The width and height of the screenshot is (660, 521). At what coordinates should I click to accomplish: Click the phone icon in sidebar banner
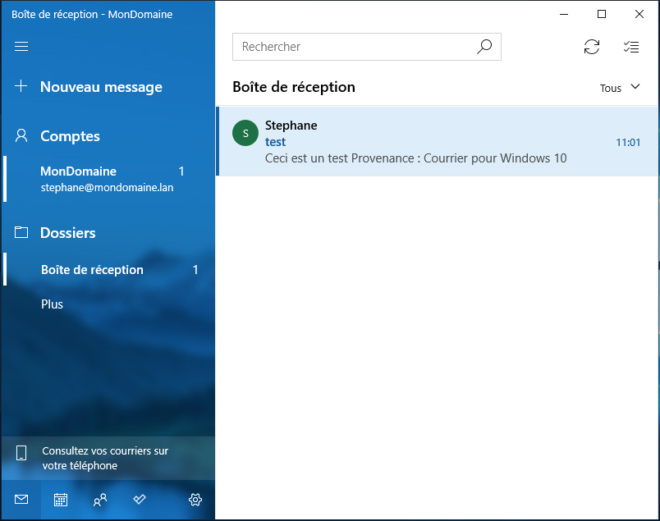(21, 453)
